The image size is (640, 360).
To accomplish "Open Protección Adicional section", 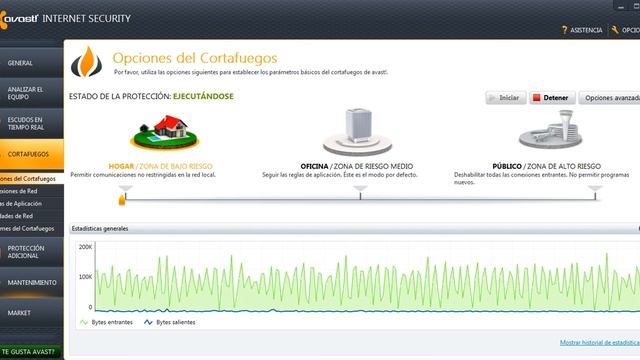I will pyautogui.click(x=31, y=252).
